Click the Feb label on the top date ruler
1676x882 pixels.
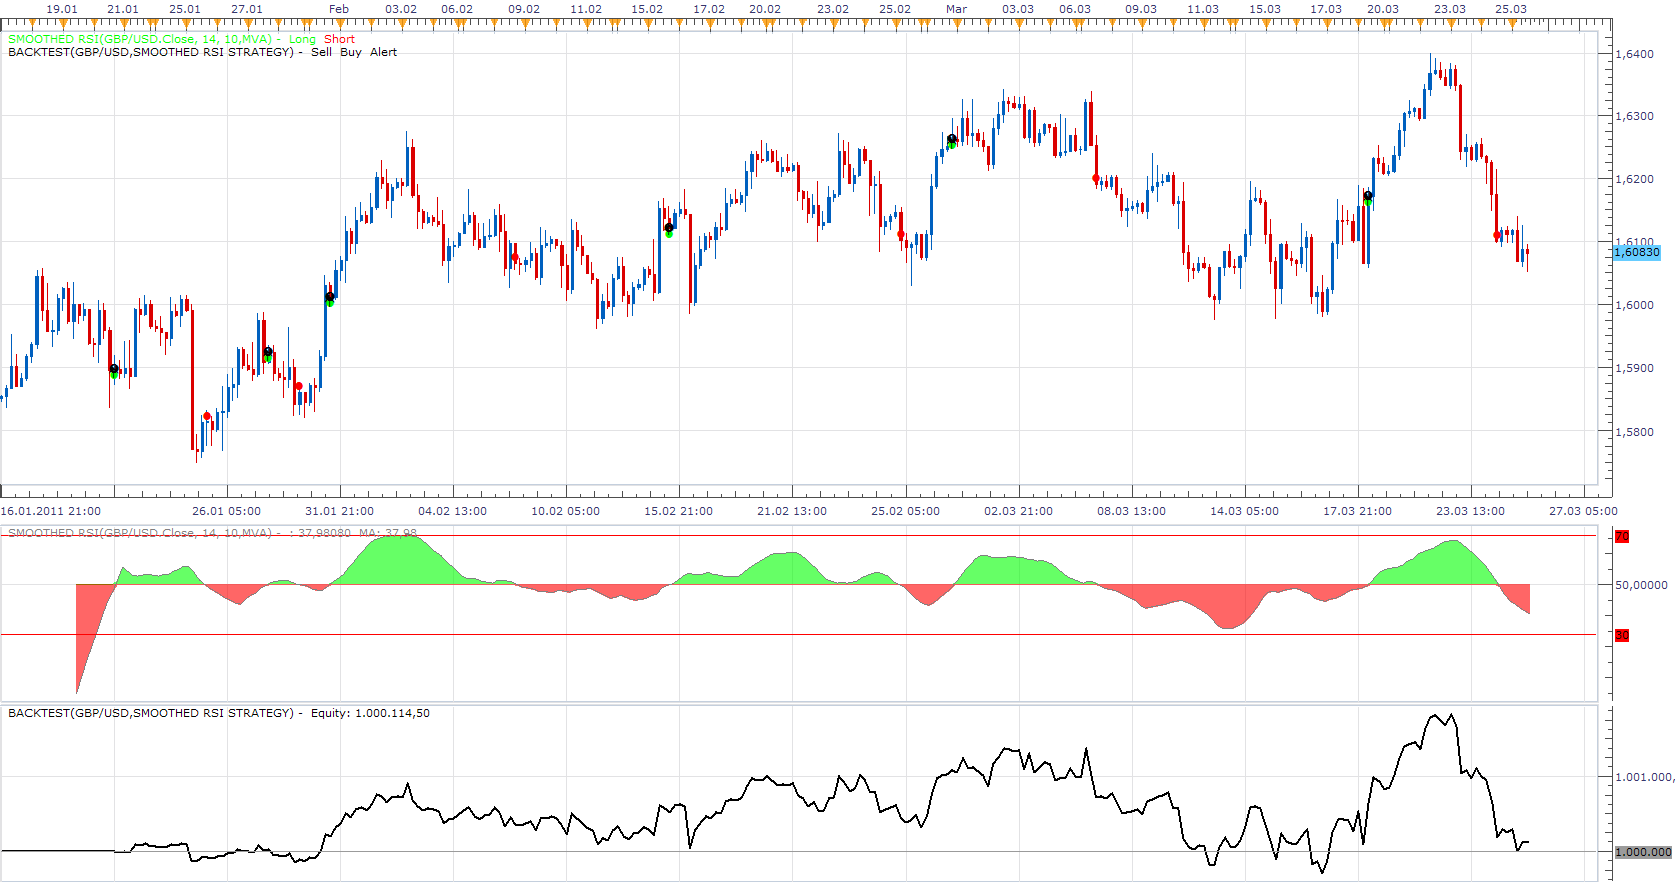(339, 9)
